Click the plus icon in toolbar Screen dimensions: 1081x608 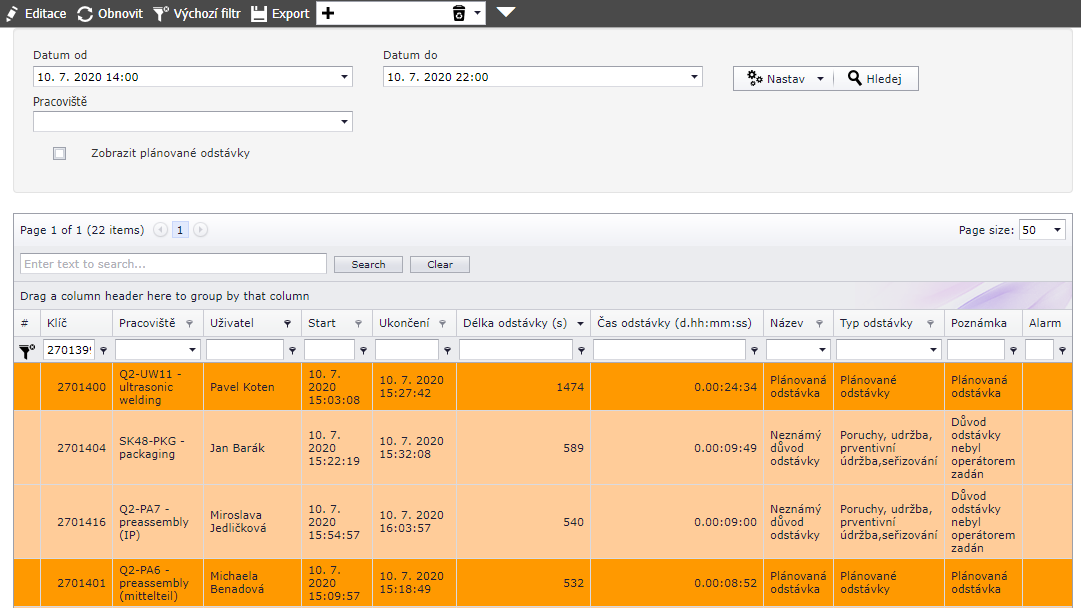[329, 14]
